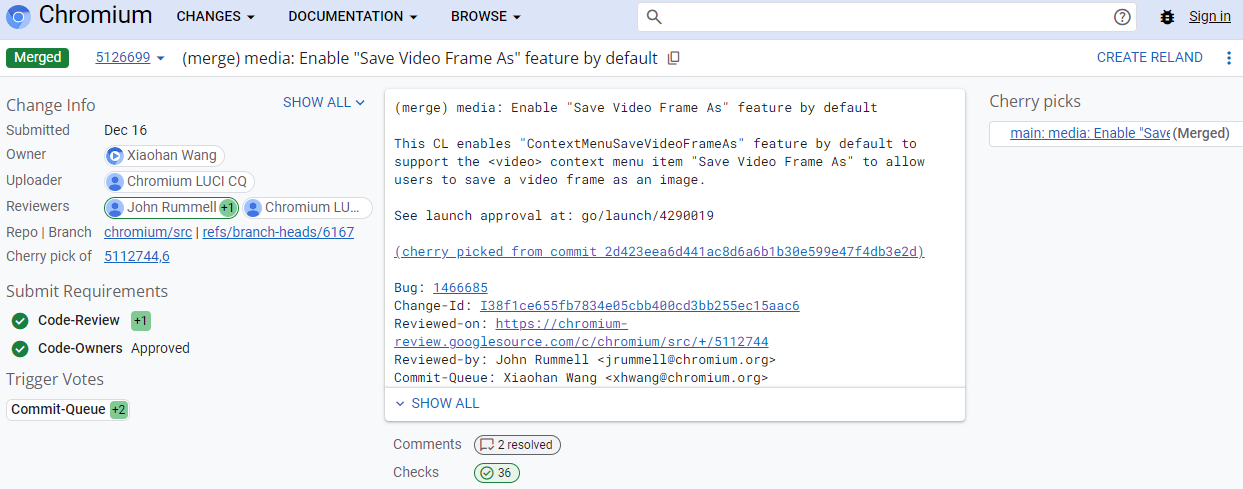Open the chromium/src repo link

(x=148, y=232)
